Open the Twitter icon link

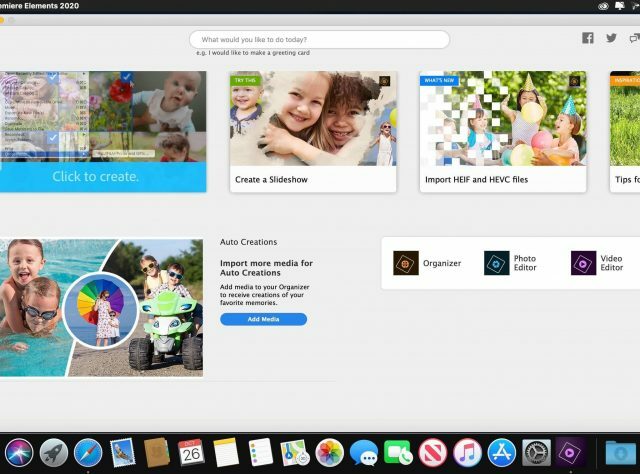[611, 38]
